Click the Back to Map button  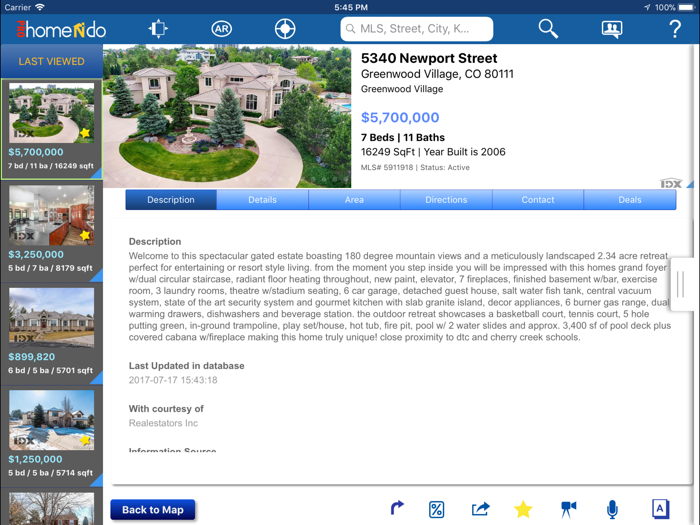pos(153,510)
